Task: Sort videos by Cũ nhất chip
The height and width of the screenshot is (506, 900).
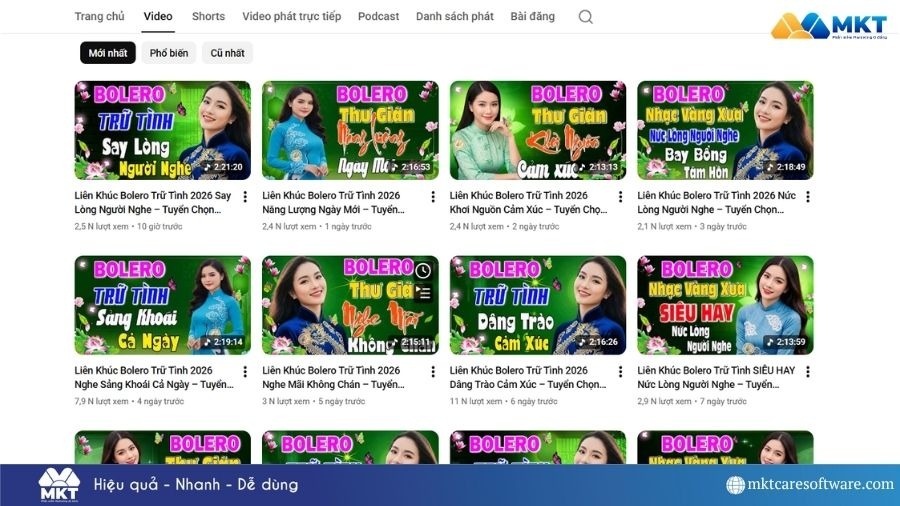Action: click(x=227, y=53)
